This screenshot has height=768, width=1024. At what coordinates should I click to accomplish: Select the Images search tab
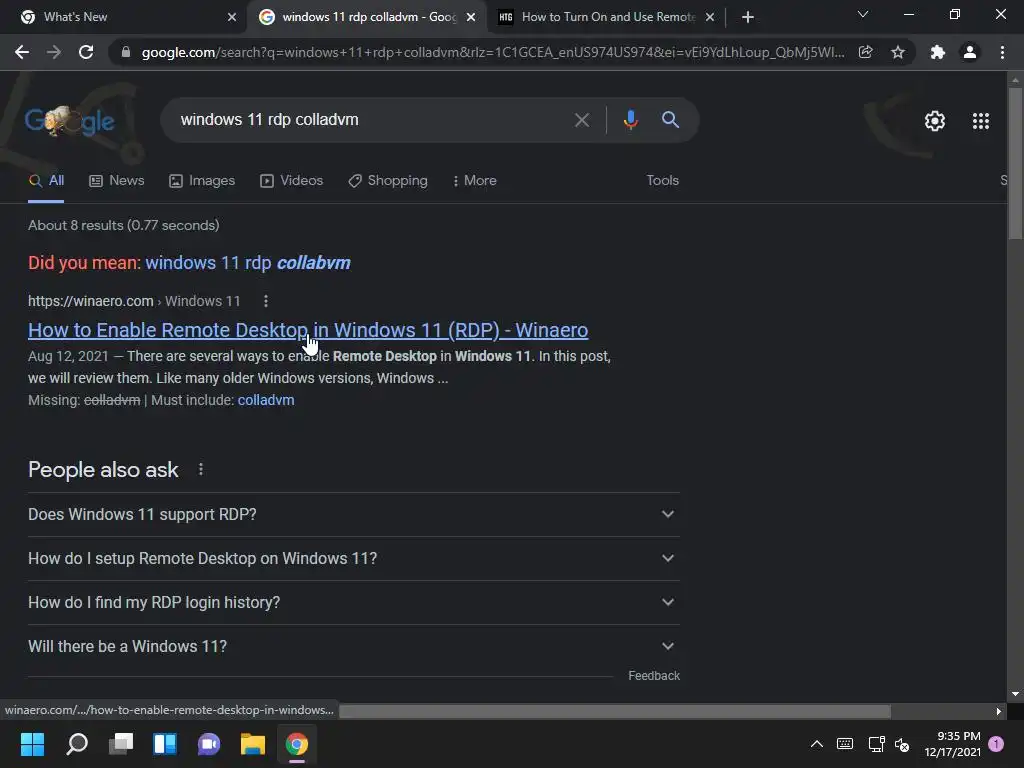202,181
